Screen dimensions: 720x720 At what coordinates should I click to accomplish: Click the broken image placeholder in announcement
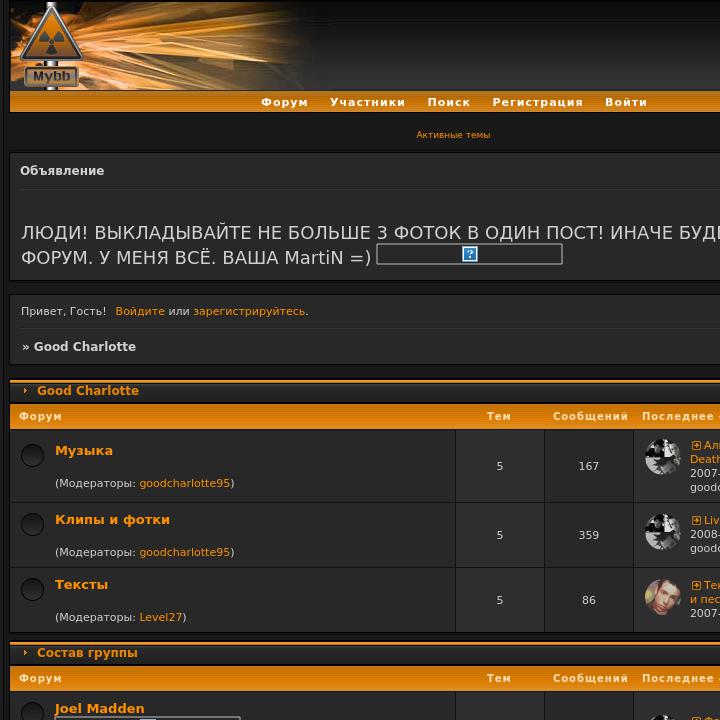pyautogui.click(x=469, y=254)
